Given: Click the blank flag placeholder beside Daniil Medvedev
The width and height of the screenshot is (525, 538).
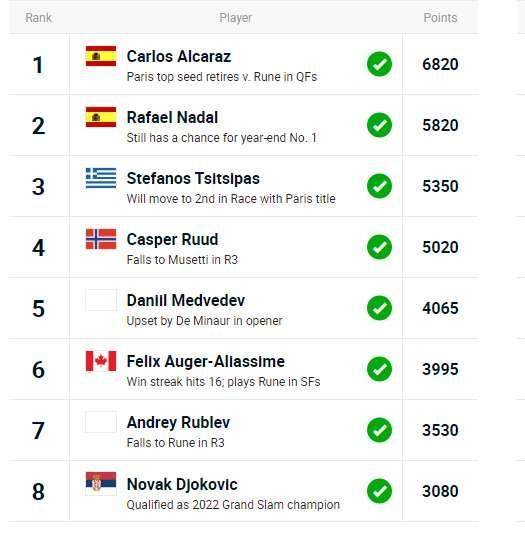Looking at the screenshot, I should [101, 300].
